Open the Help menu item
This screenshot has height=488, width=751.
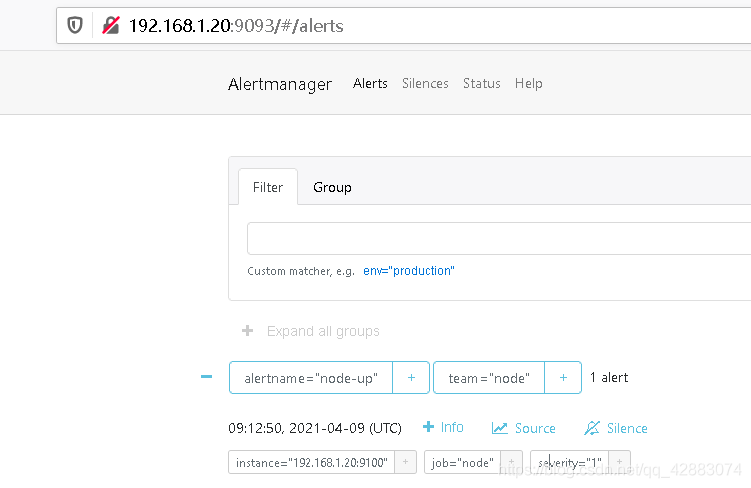tap(529, 83)
